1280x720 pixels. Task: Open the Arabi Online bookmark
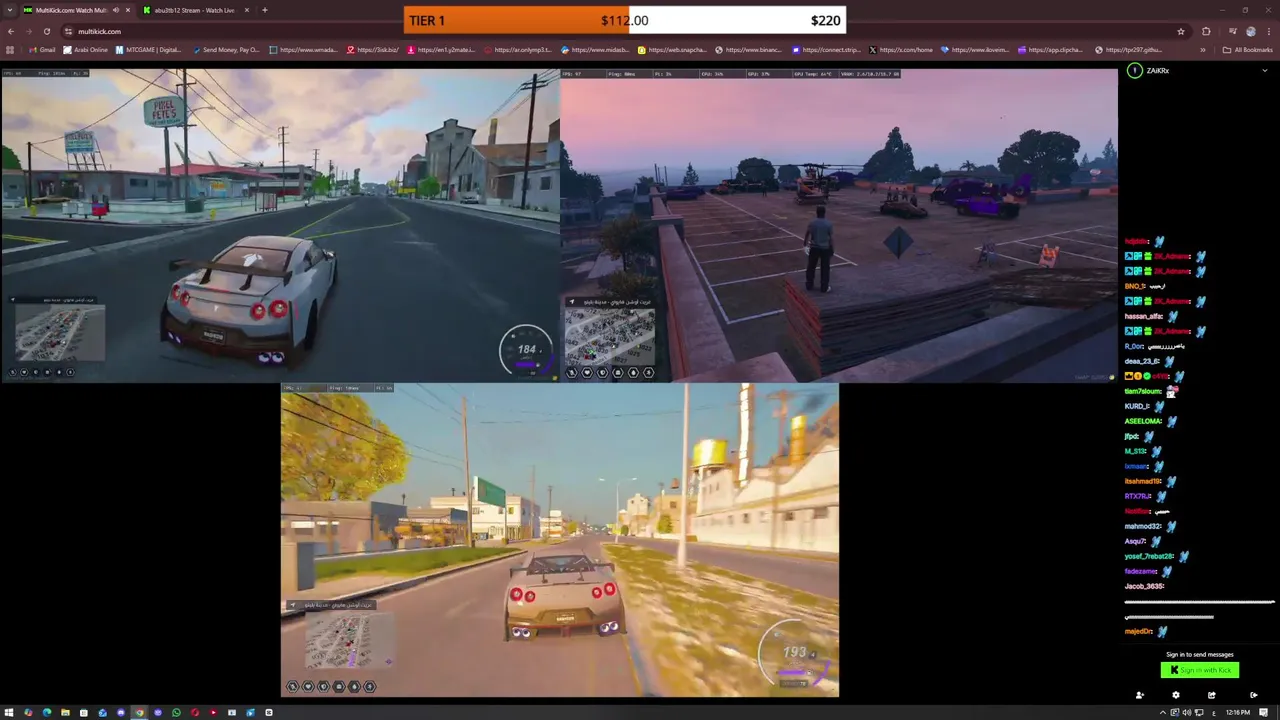(x=85, y=49)
